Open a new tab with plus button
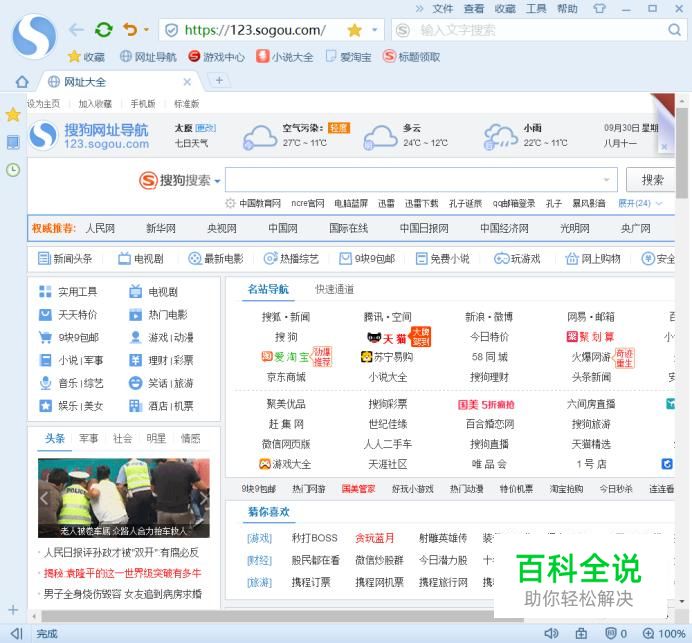Screen dimensions: 692x643 (219, 81)
